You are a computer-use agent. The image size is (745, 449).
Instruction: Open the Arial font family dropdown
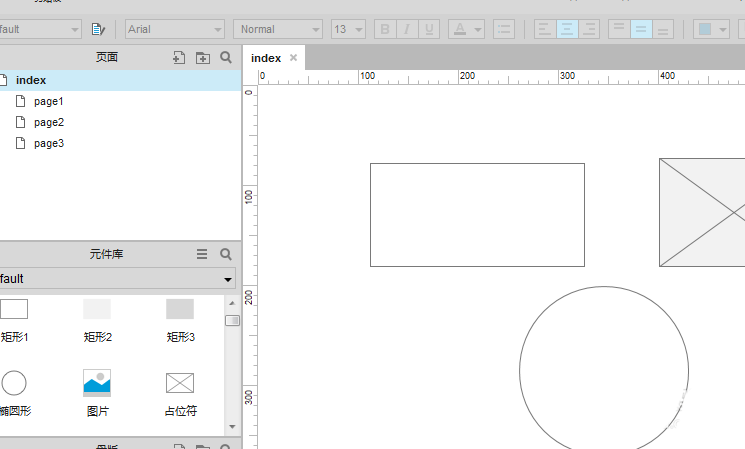[x=174, y=29]
